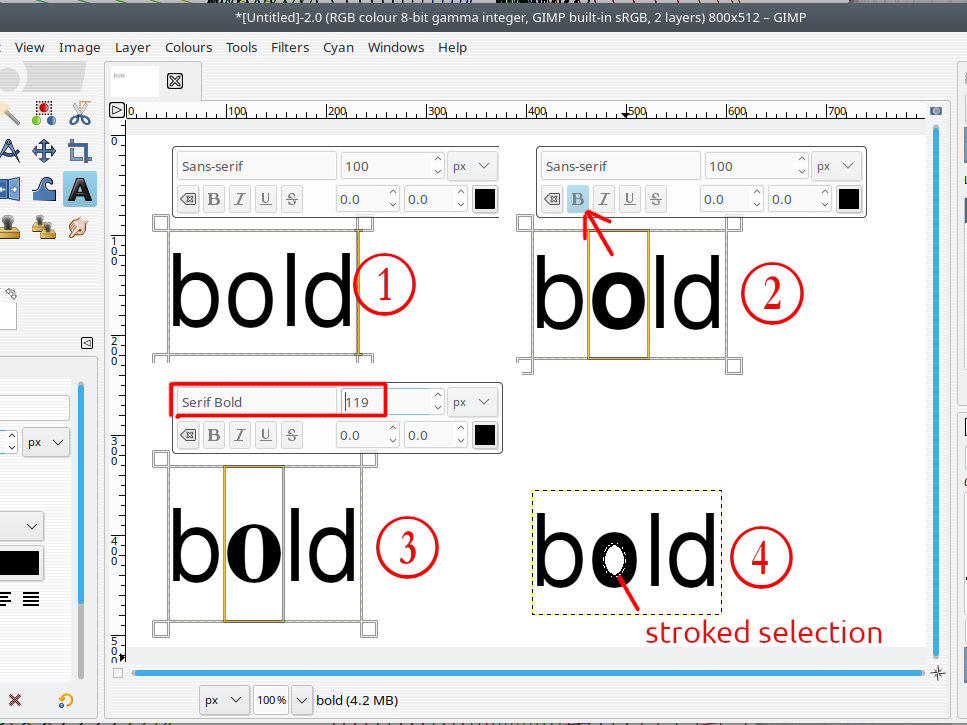Open the black colour swatch in Serif Bold overlay

pyautogui.click(x=485, y=435)
